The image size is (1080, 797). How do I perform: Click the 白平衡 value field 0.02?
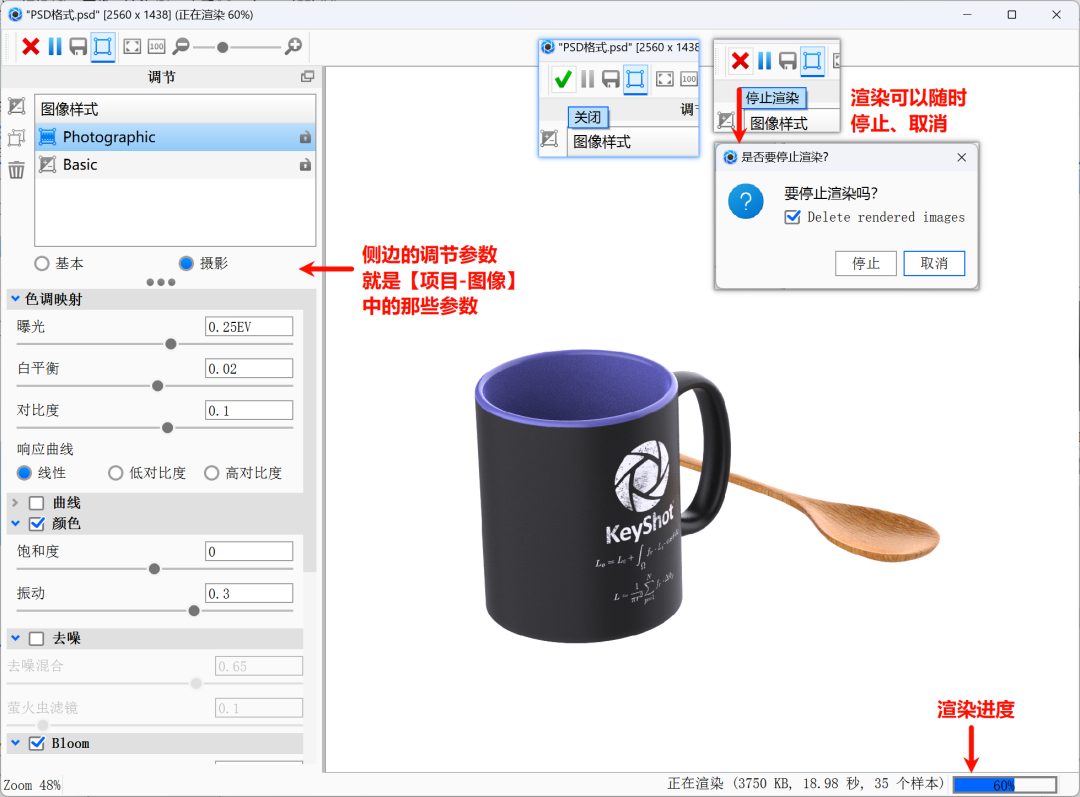click(249, 369)
